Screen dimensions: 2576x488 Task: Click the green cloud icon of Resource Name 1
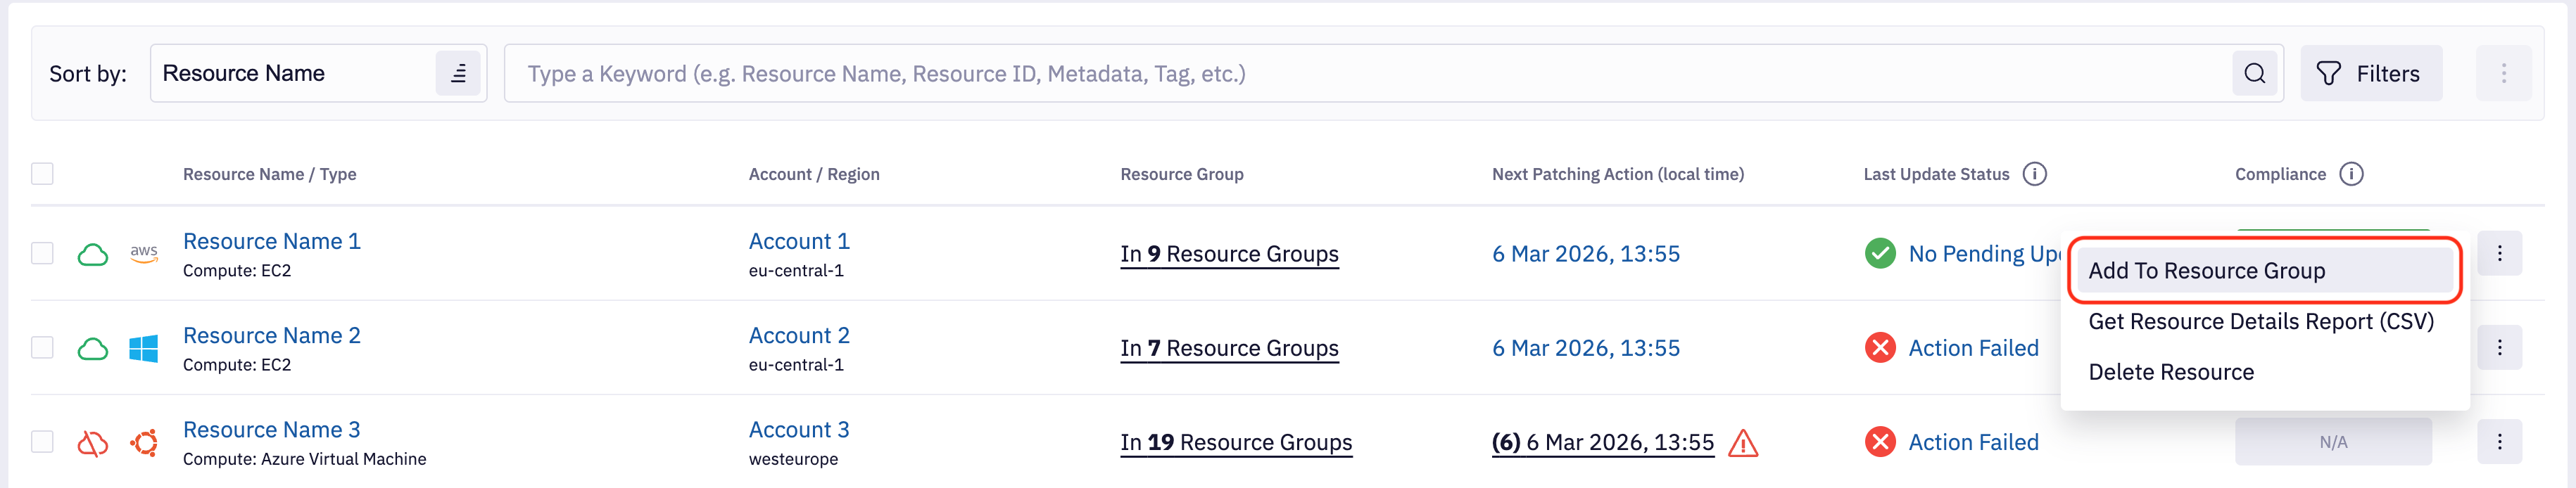(93, 254)
